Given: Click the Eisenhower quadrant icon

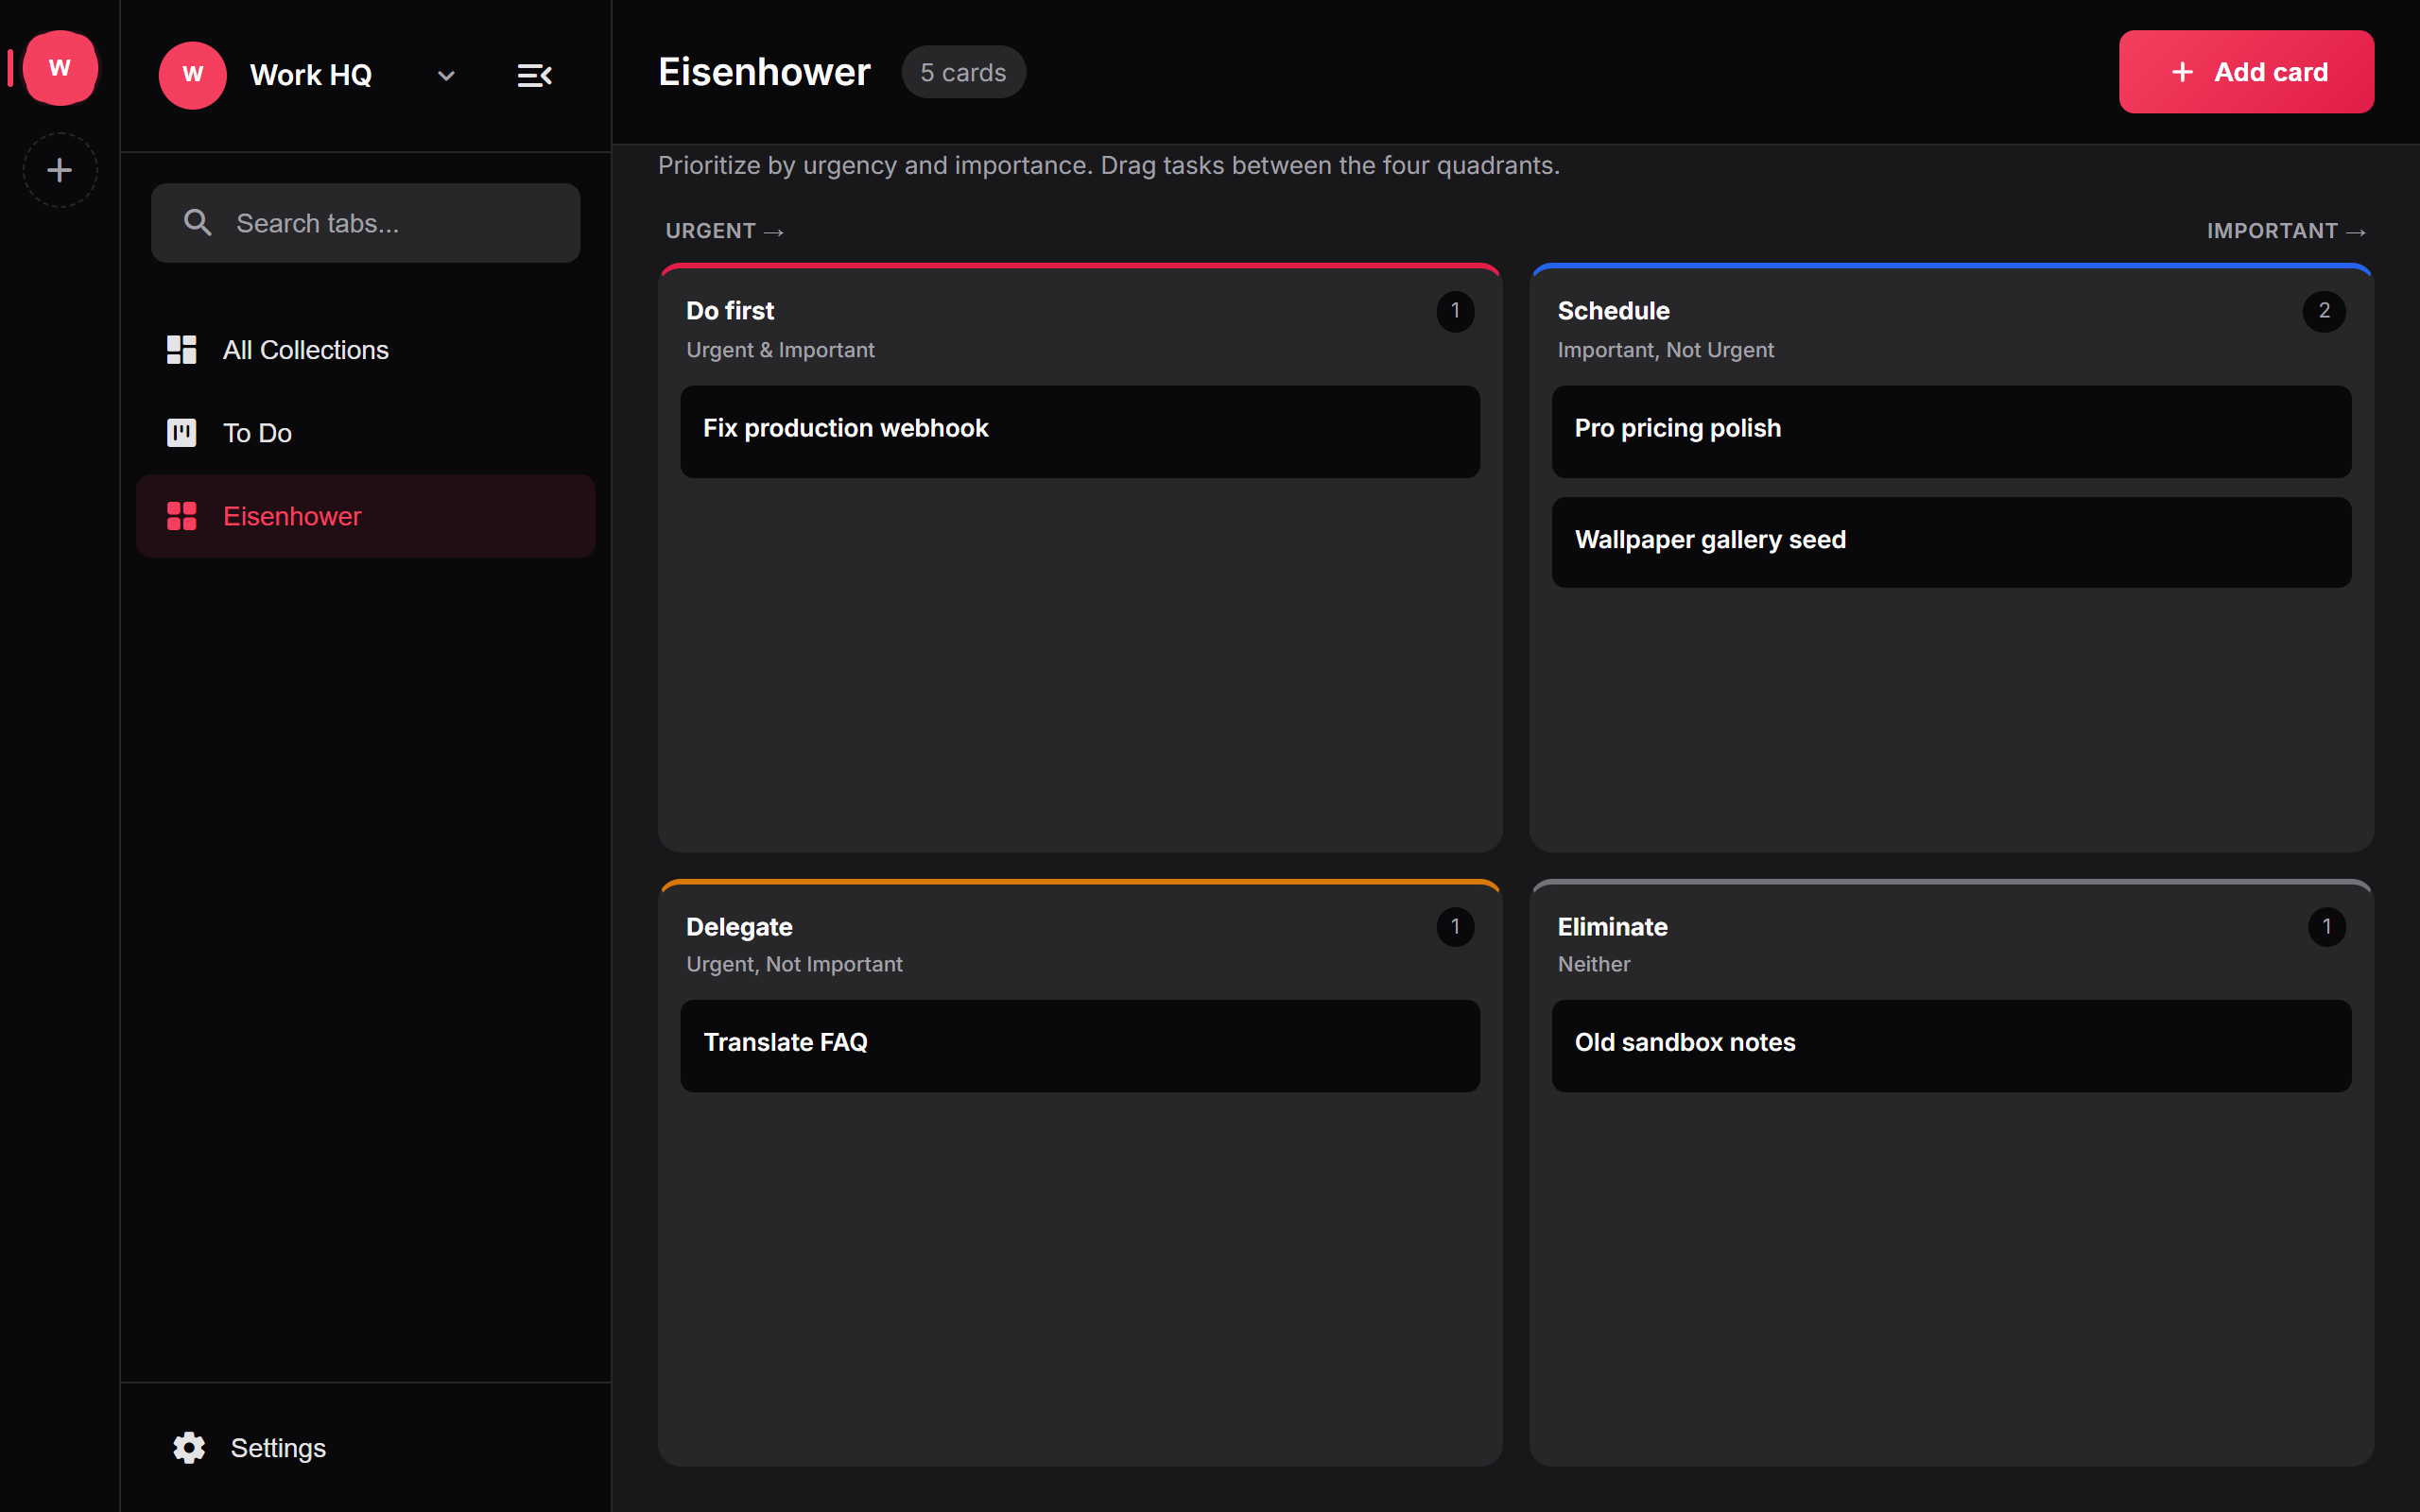Looking at the screenshot, I should tap(181, 516).
